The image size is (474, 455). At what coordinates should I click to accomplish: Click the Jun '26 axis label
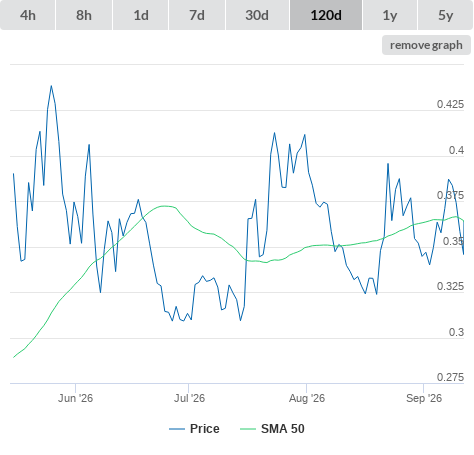tap(75, 398)
